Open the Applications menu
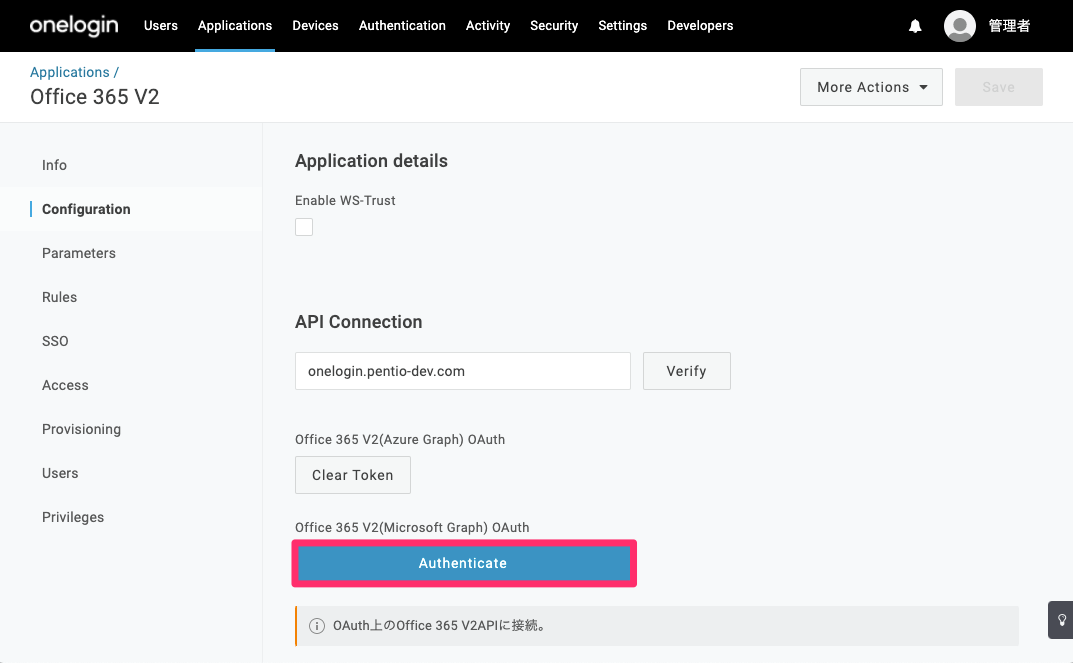The image size is (1073, 663). click(x=235, y=26)
